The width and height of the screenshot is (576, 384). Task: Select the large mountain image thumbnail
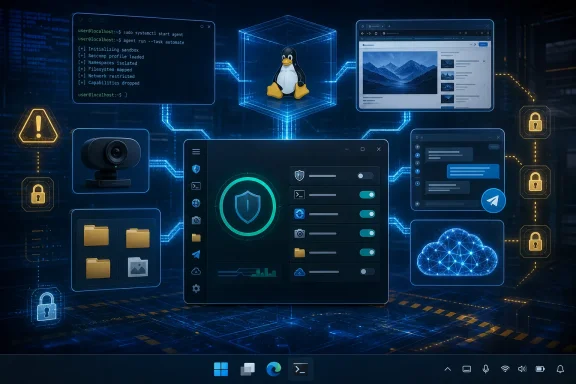tap(400, 72)
